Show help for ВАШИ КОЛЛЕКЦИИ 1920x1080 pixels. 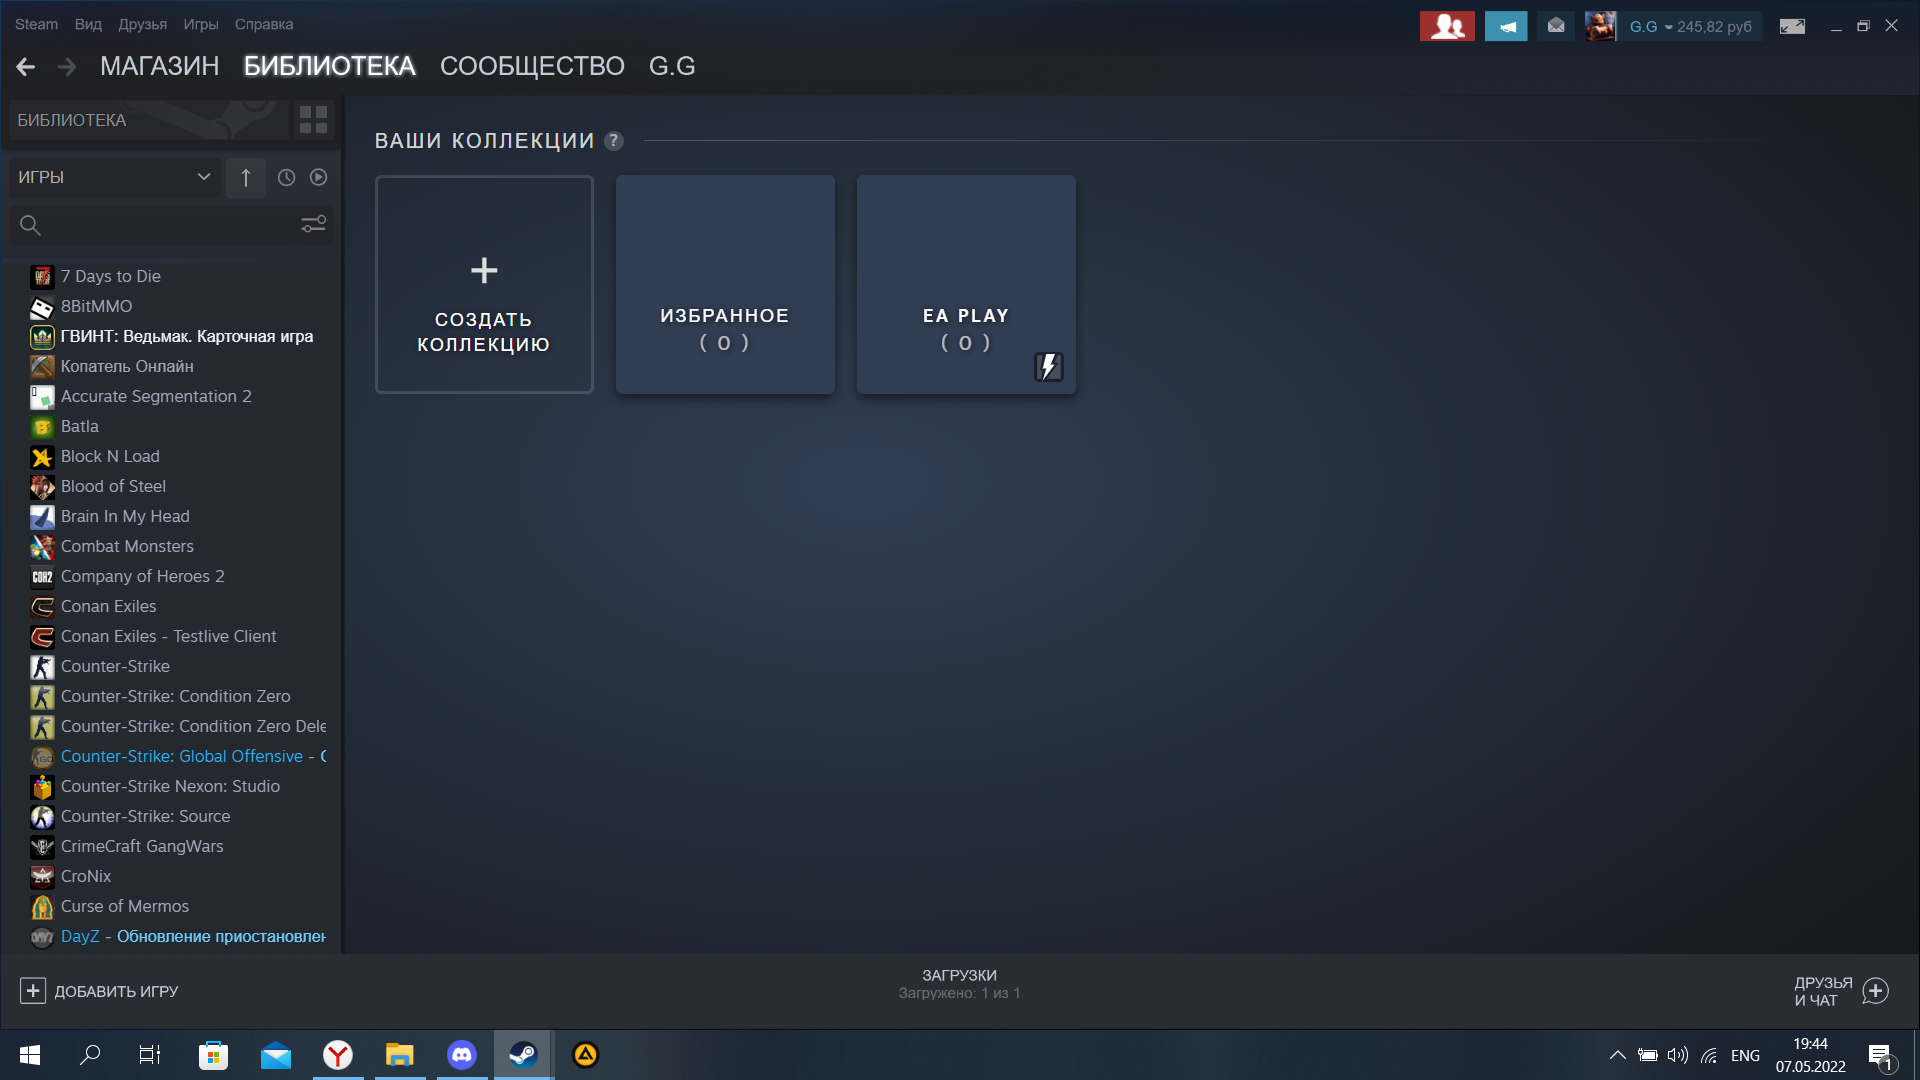coord(614,141)
